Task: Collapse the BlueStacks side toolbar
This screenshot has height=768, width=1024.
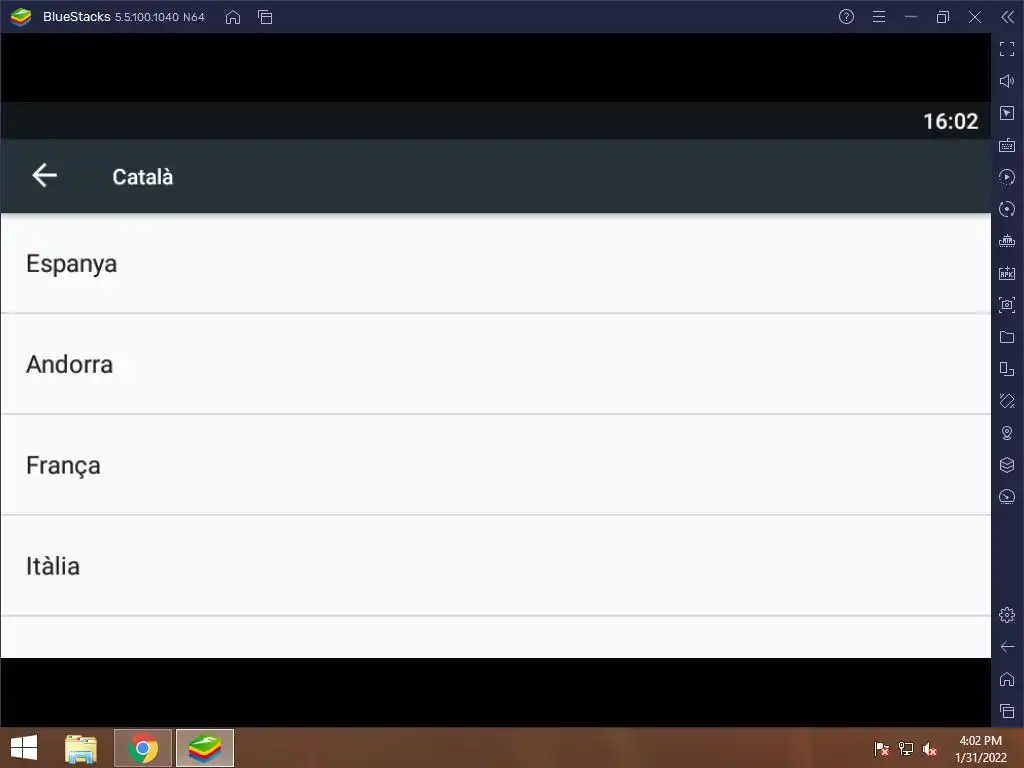Action: [x=1008, y=17]
